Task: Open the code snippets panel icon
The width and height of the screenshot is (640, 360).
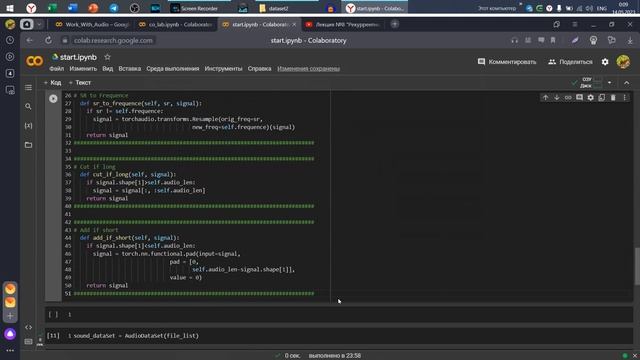Action: pos(28,327)
